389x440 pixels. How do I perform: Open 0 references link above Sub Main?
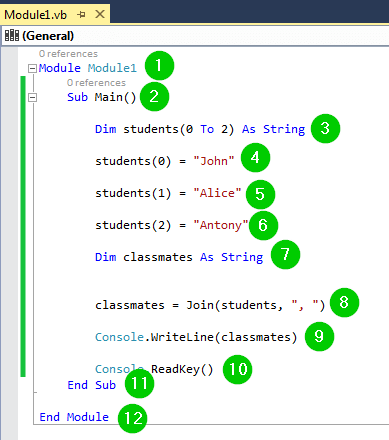(96, 83)
